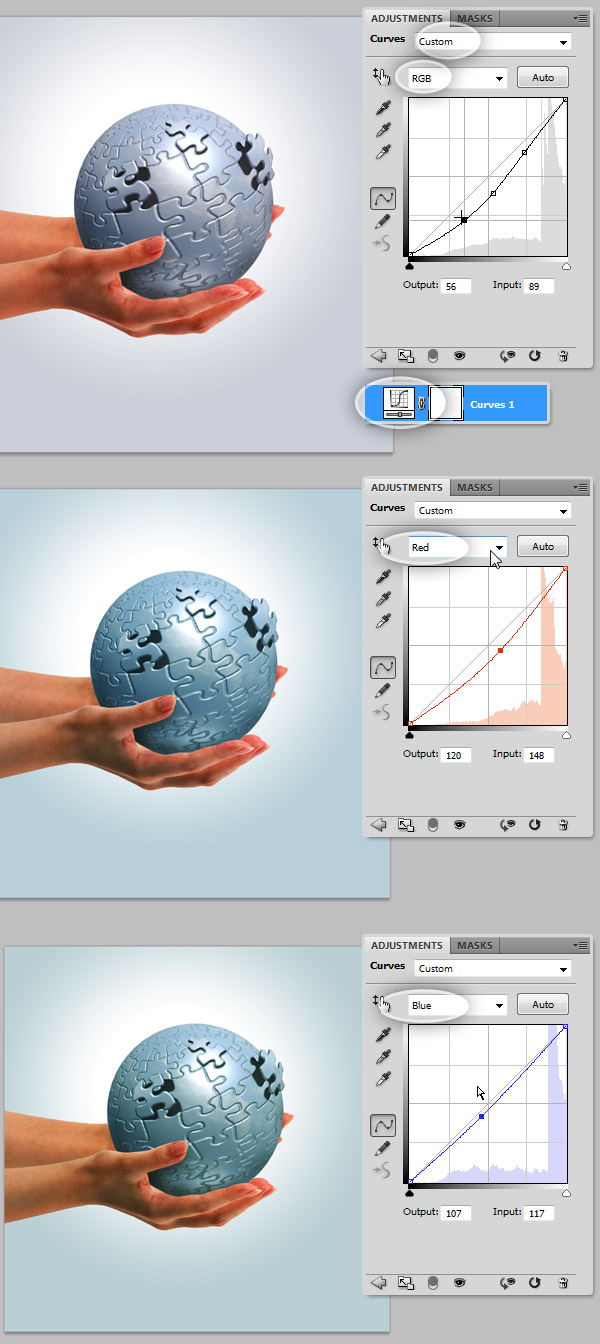Viewport: 600px width, 1344px height.
Task: Select the black point eyedropper in the RGB panel
Action: pos(383,108)
